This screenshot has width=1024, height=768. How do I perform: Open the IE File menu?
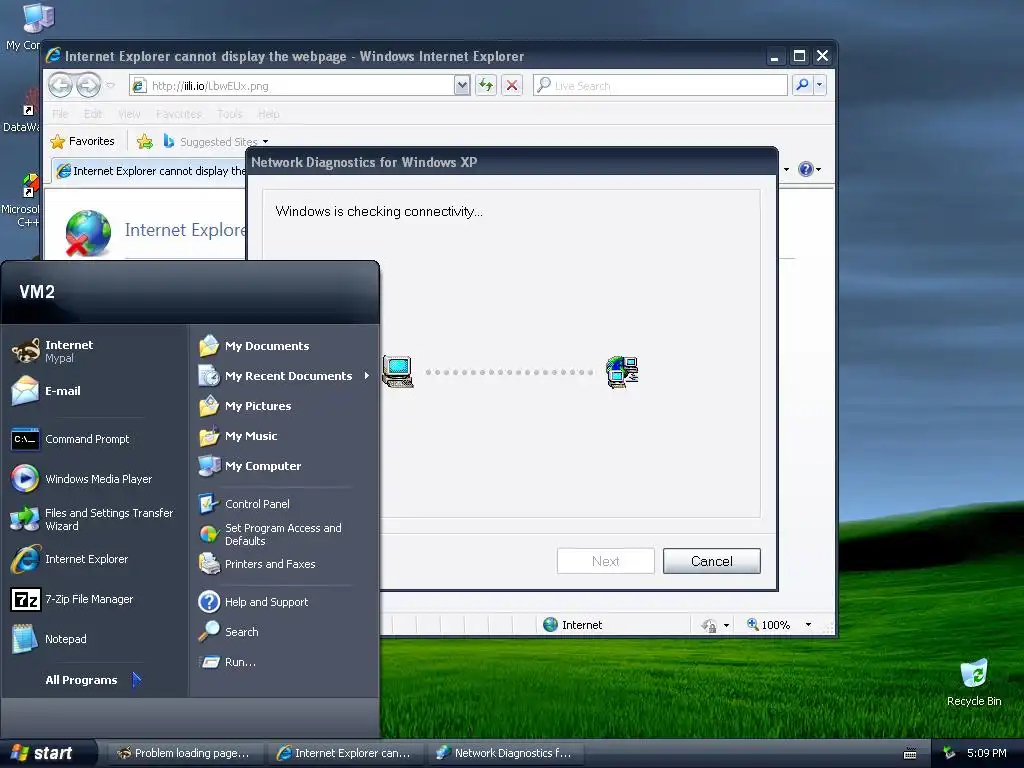click(x=60, y=114)
